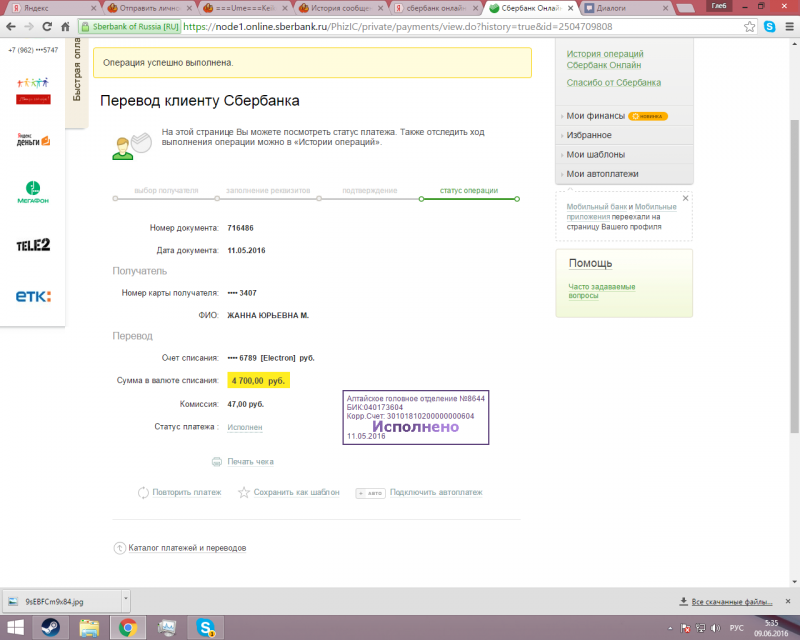This screenshot has width=800, height=640.
Task: Click the авто badge for autopayment
Action: pos(370,493)
